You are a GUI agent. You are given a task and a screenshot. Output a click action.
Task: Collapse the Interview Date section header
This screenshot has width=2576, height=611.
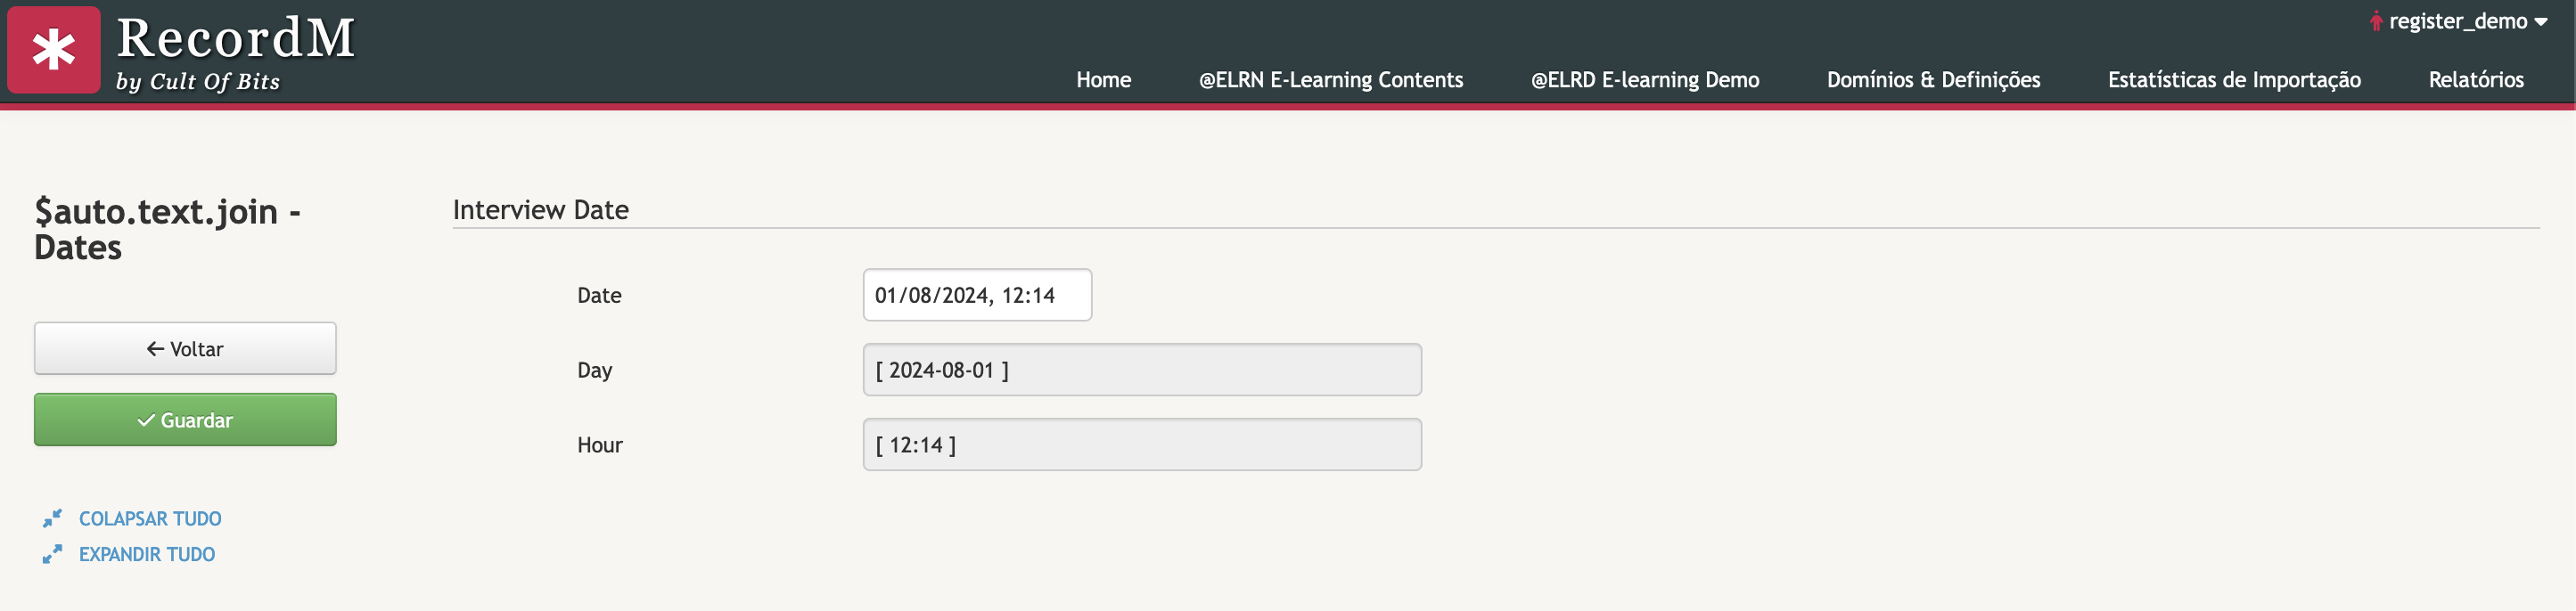tap(541, 210)
